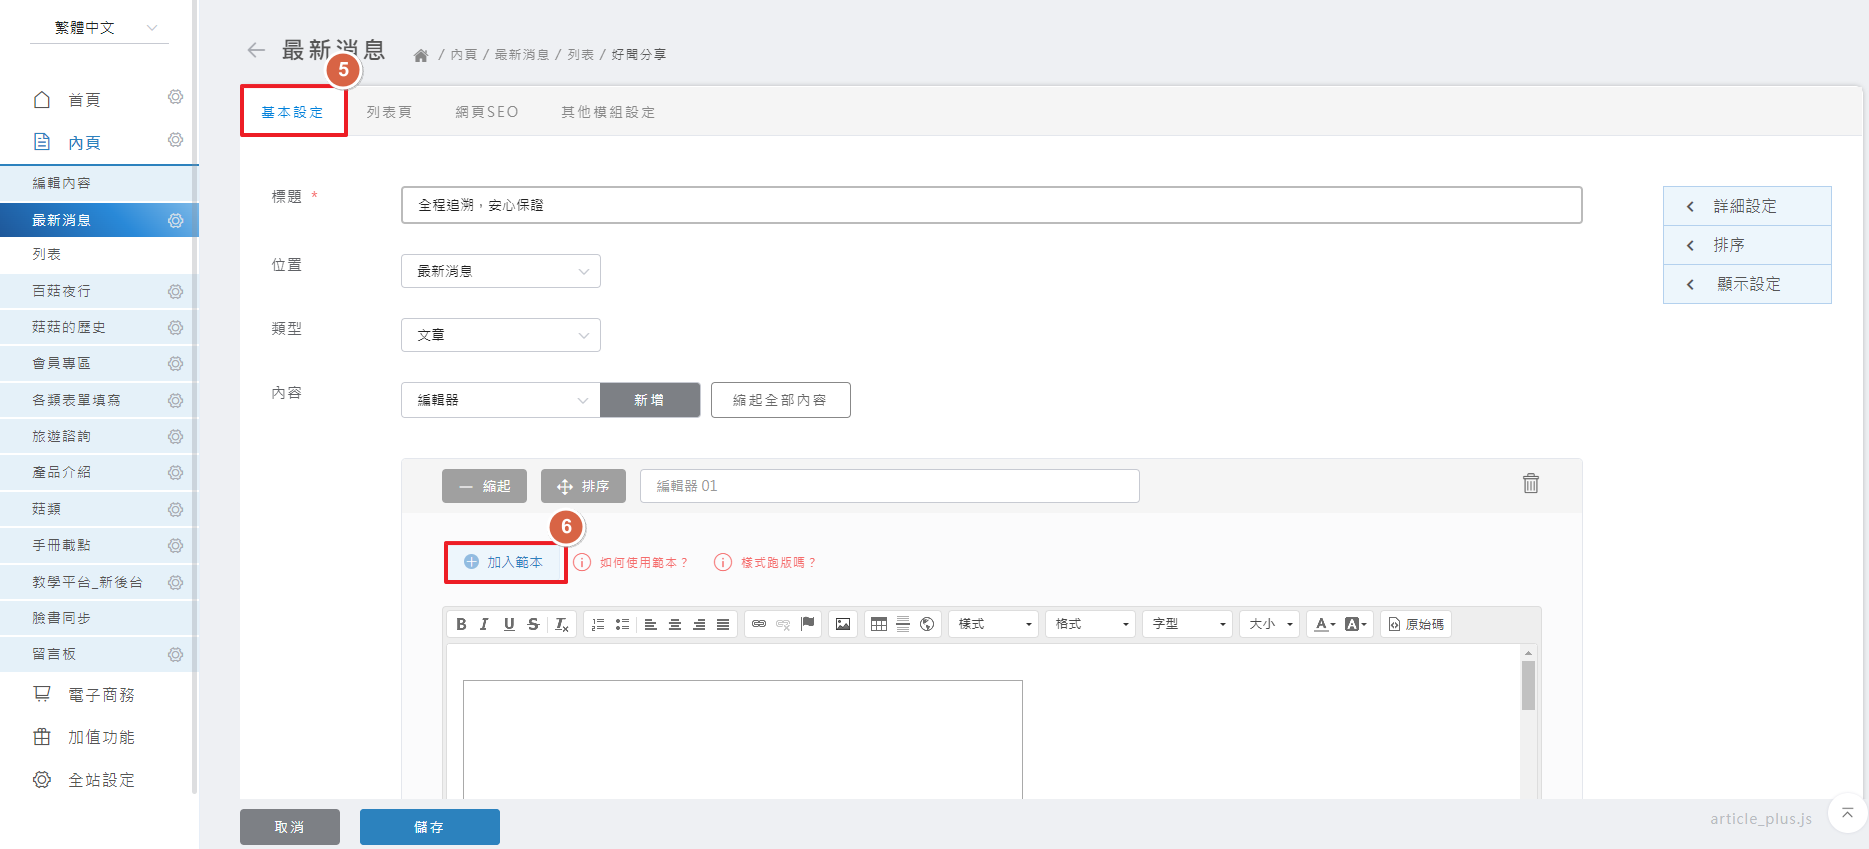The width and height of the screenshot is (1869, 849).
Task: Open the 類型 dropdown showing 文章
Action: point(500,335)
